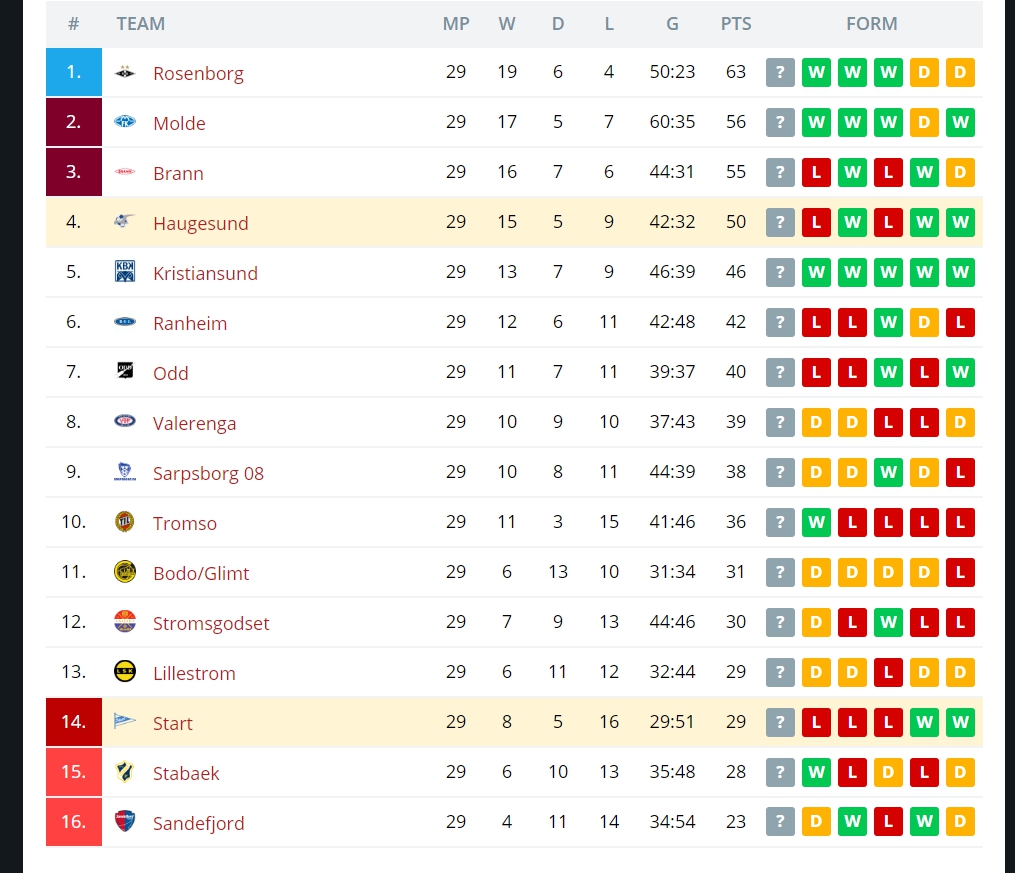Click Start's next match question-mark badge
Viewport: 1015px width, 873px height.
pos(780,722)
